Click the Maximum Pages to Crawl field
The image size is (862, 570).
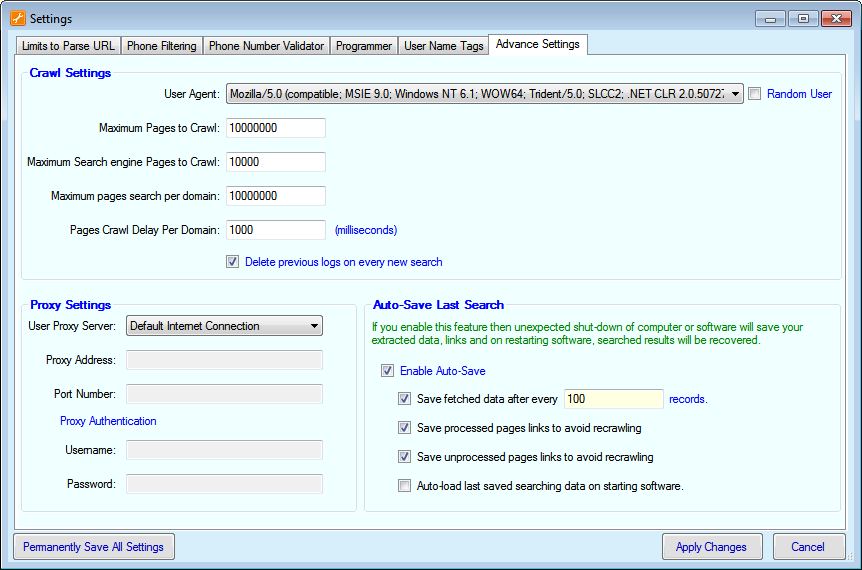(276, 128)
